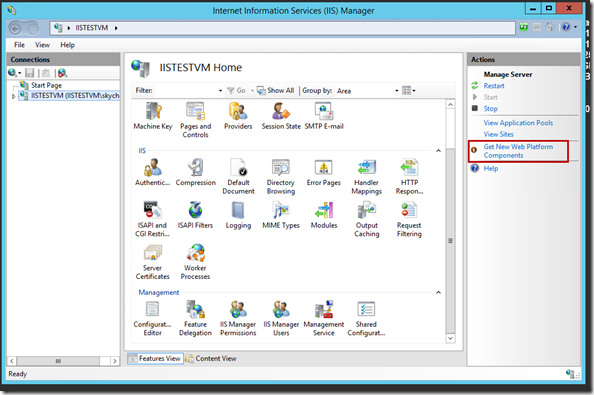Open the Logging feature
Screen dimensions: 594x395
[x=238, y=215]
